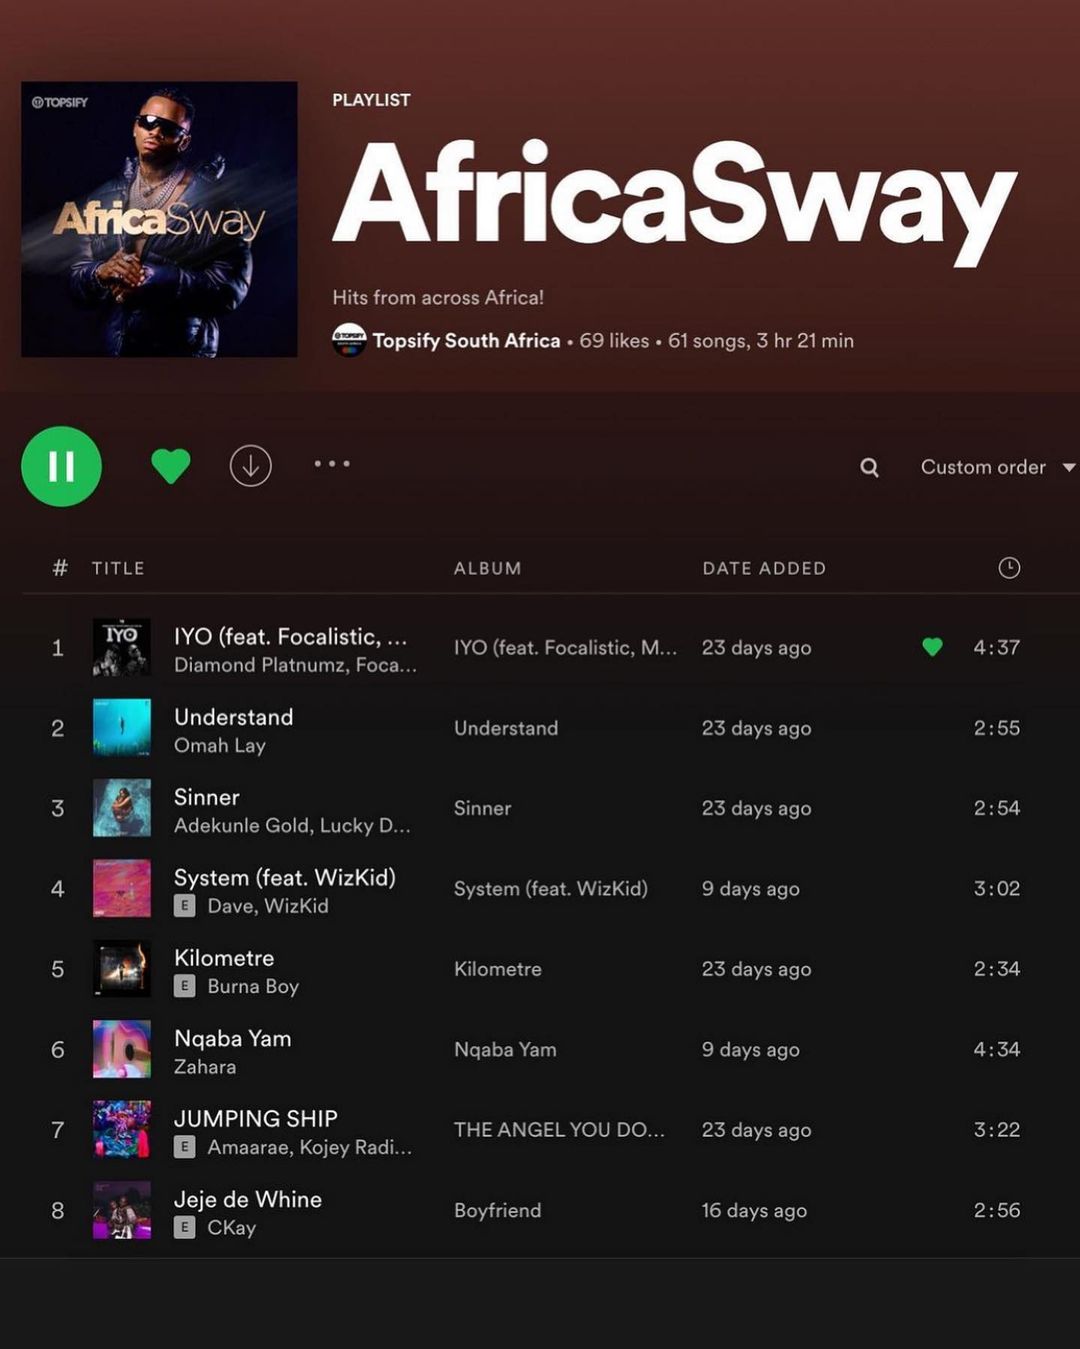Open search within the playlist
Screen dimensions: 1080x1349
(870, 467)
